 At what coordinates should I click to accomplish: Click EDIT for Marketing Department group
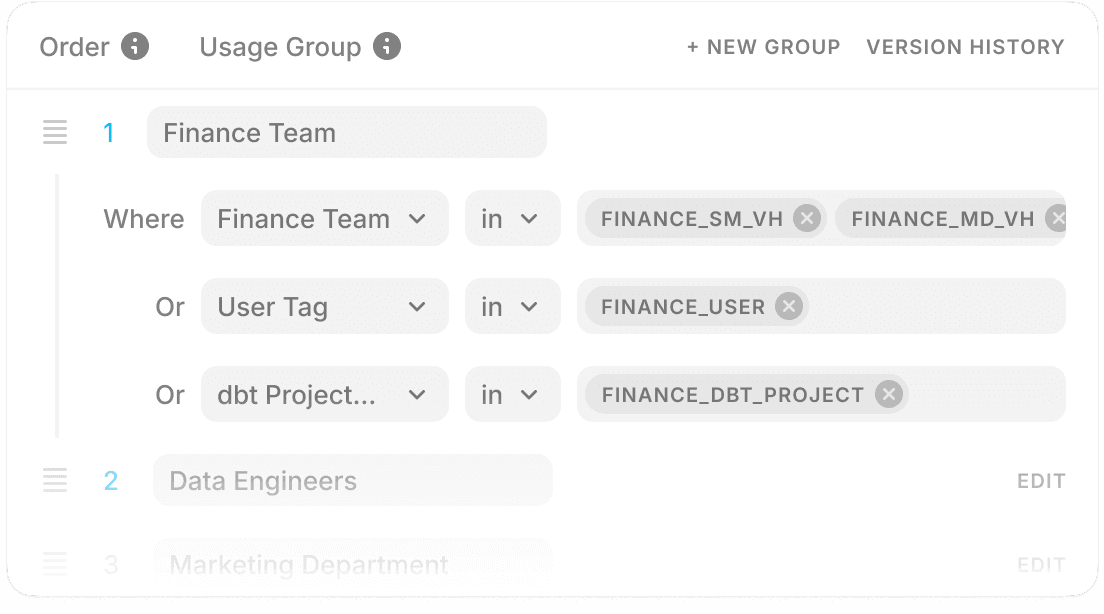tap(1041, 565)
